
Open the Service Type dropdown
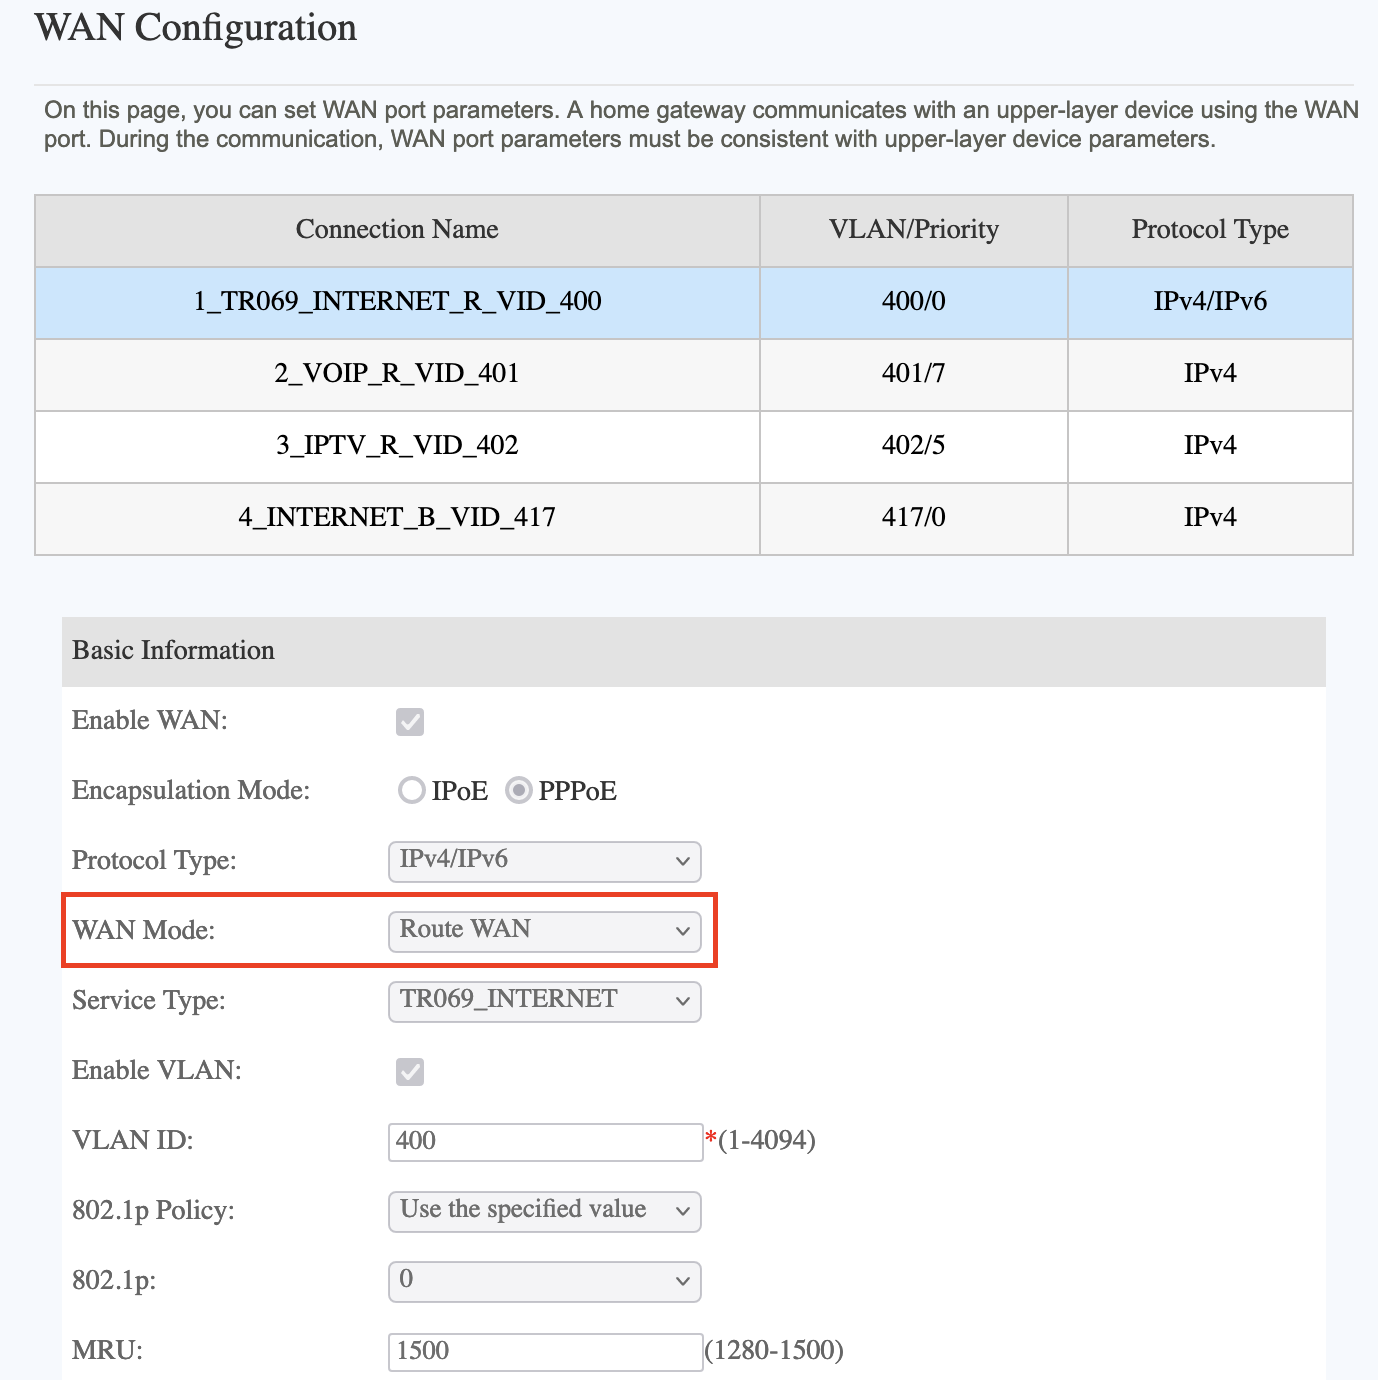[544, 1001]
